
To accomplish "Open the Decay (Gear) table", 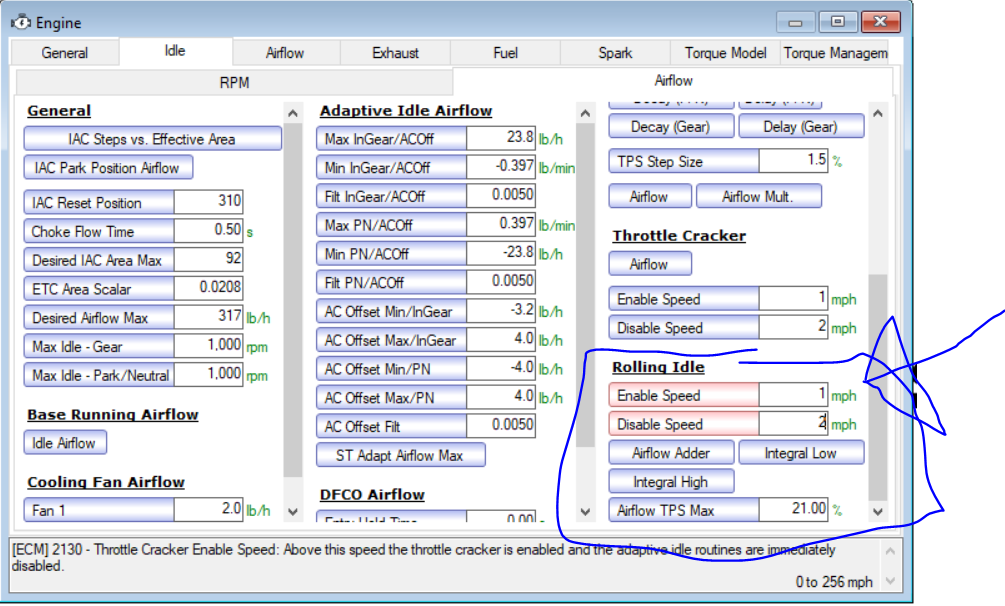I will [x=671, y=126].
